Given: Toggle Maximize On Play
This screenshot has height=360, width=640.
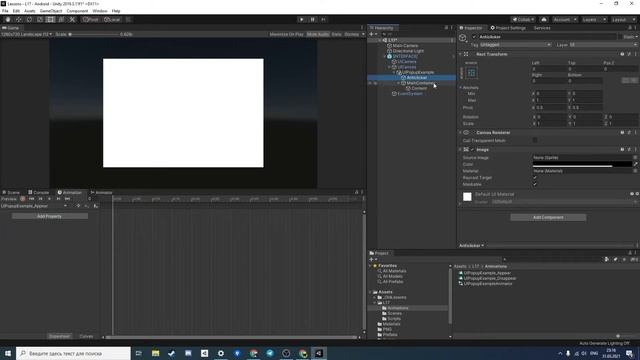Looking at the screenshot, I should pos(287,34).
